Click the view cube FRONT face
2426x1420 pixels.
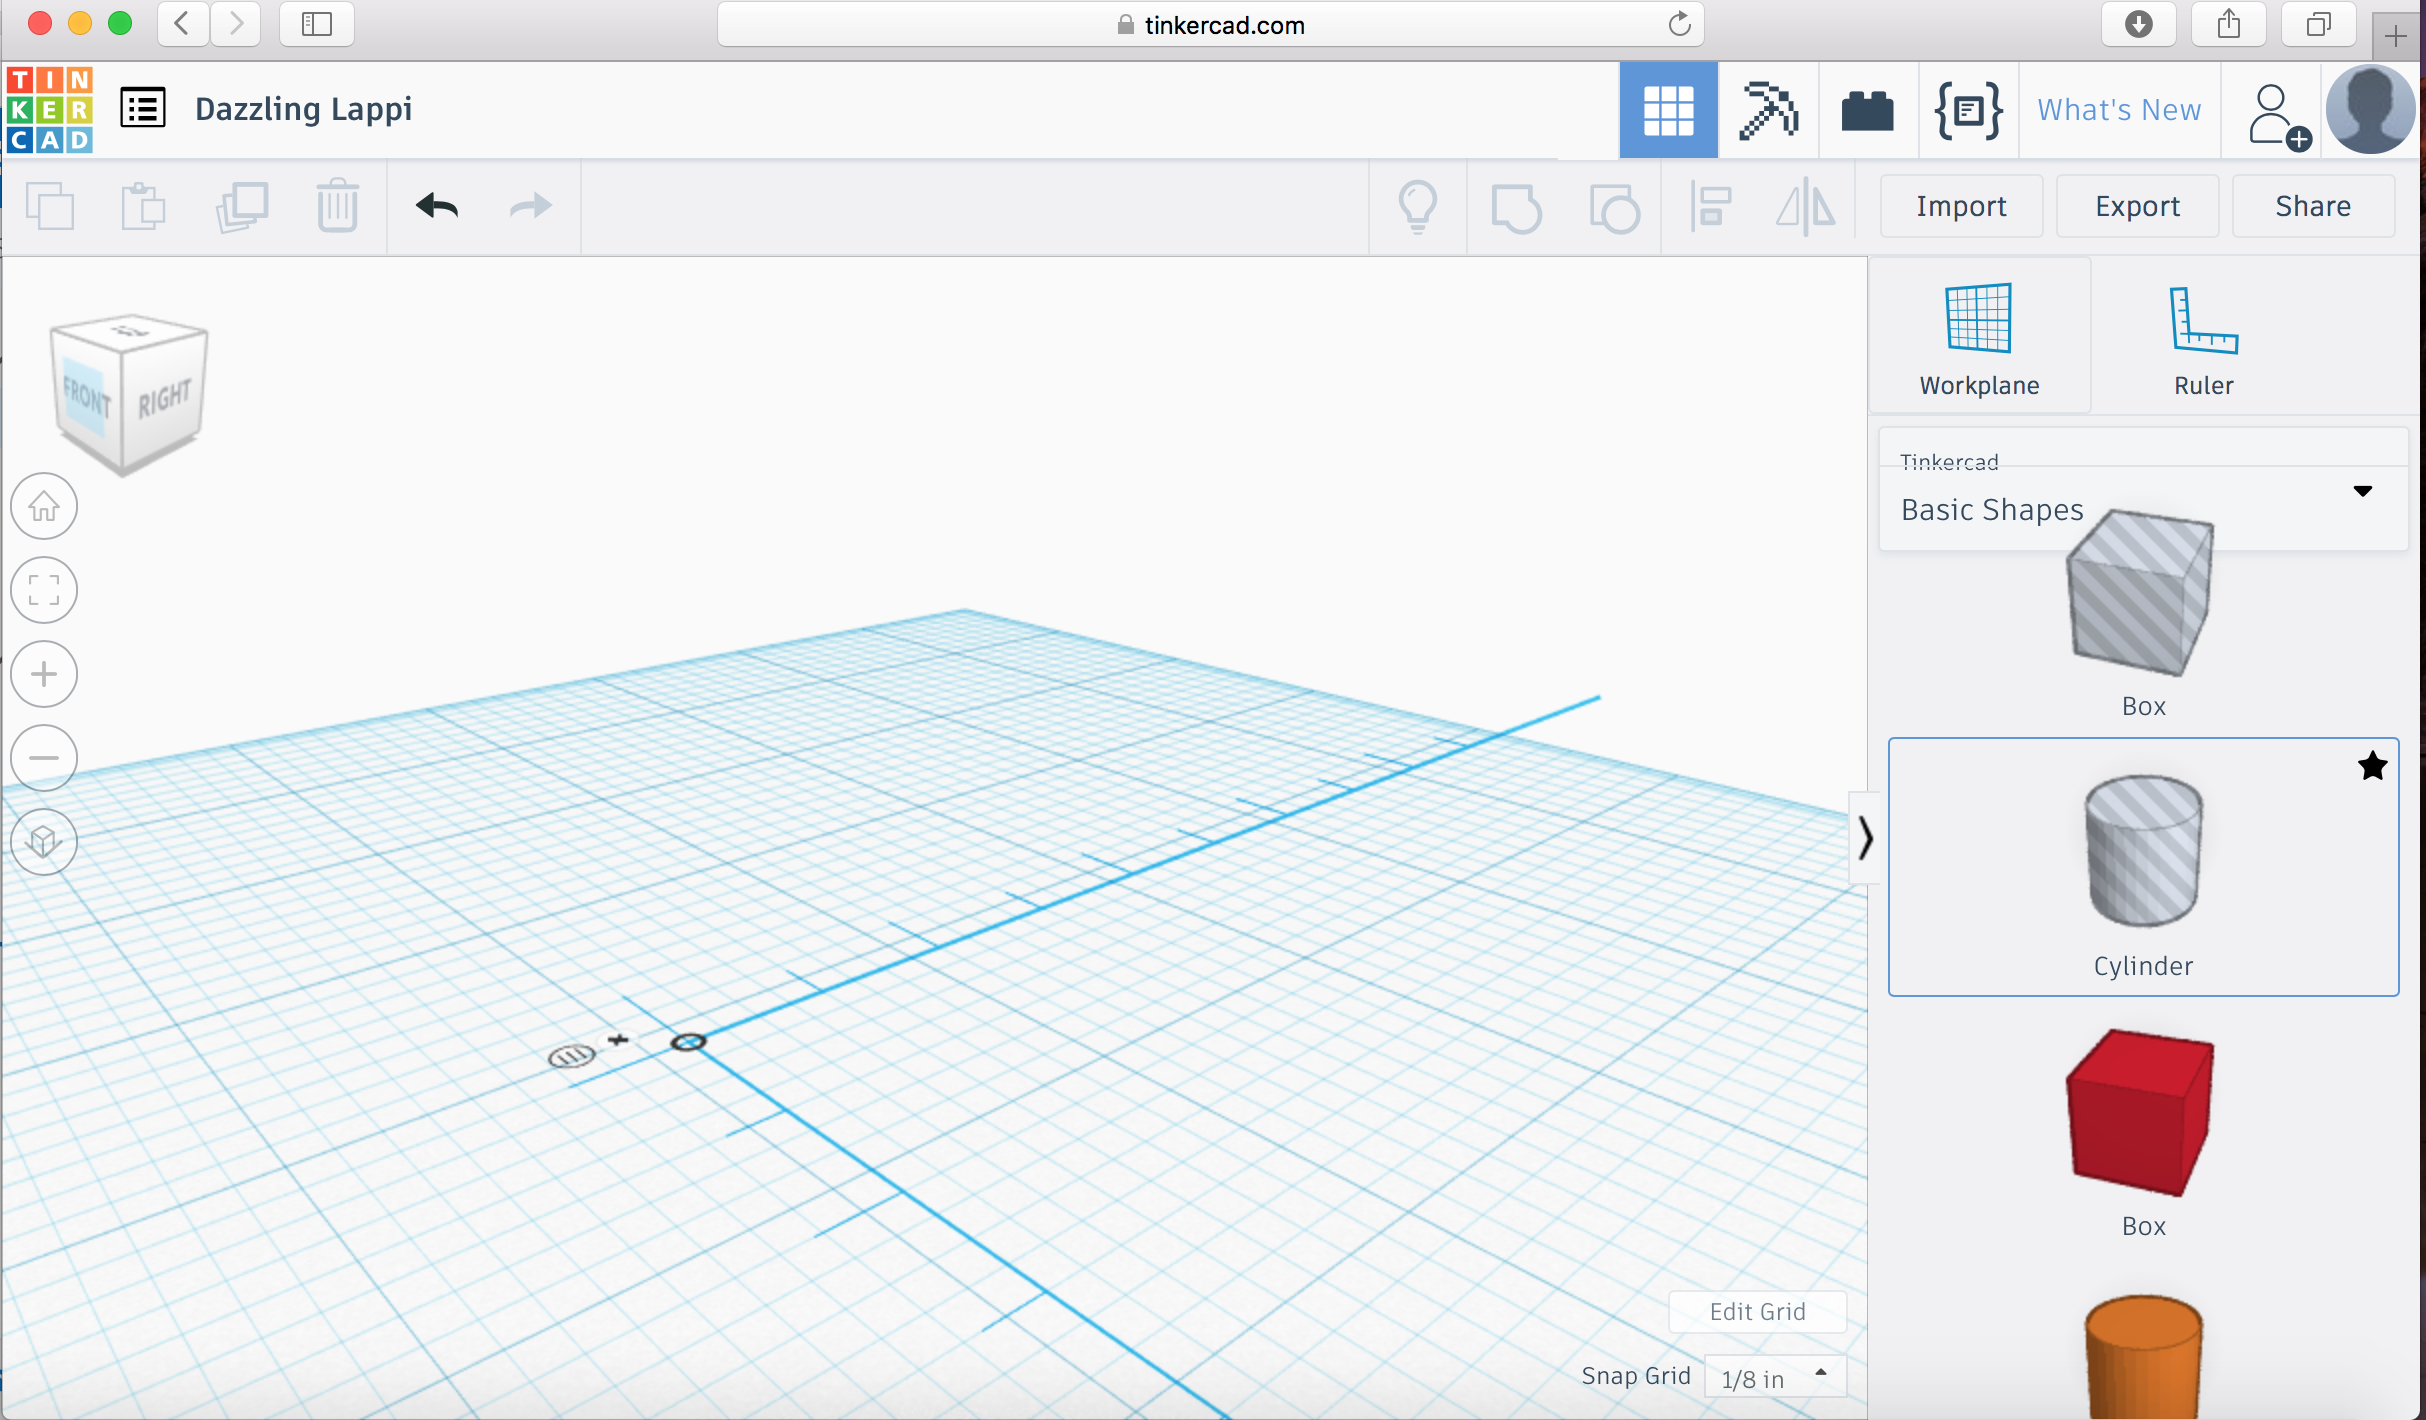click(86, 398)
